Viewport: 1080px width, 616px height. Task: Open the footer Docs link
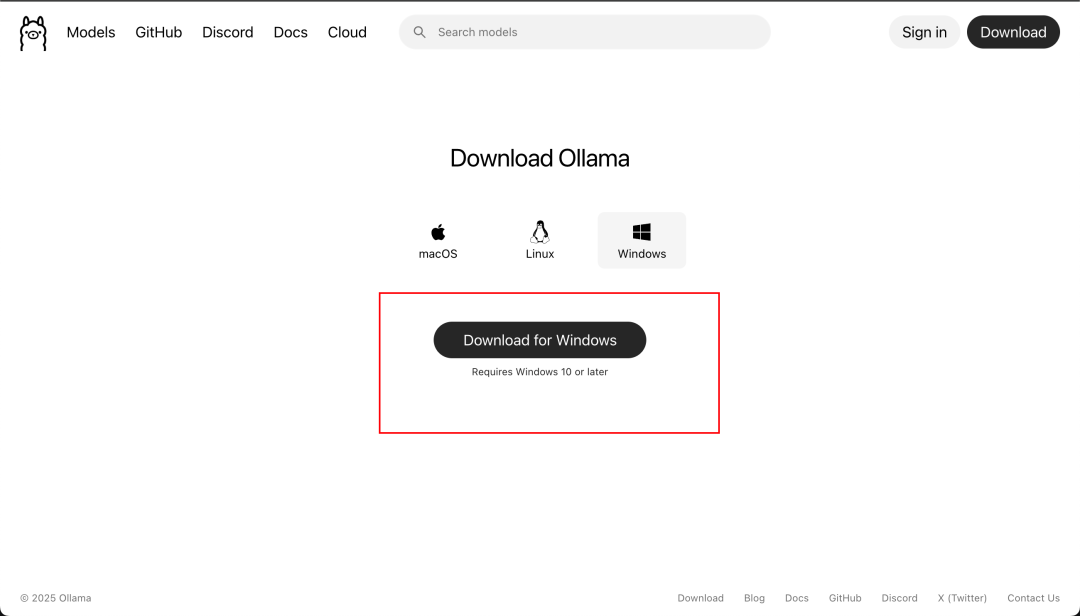click(797, 598)
